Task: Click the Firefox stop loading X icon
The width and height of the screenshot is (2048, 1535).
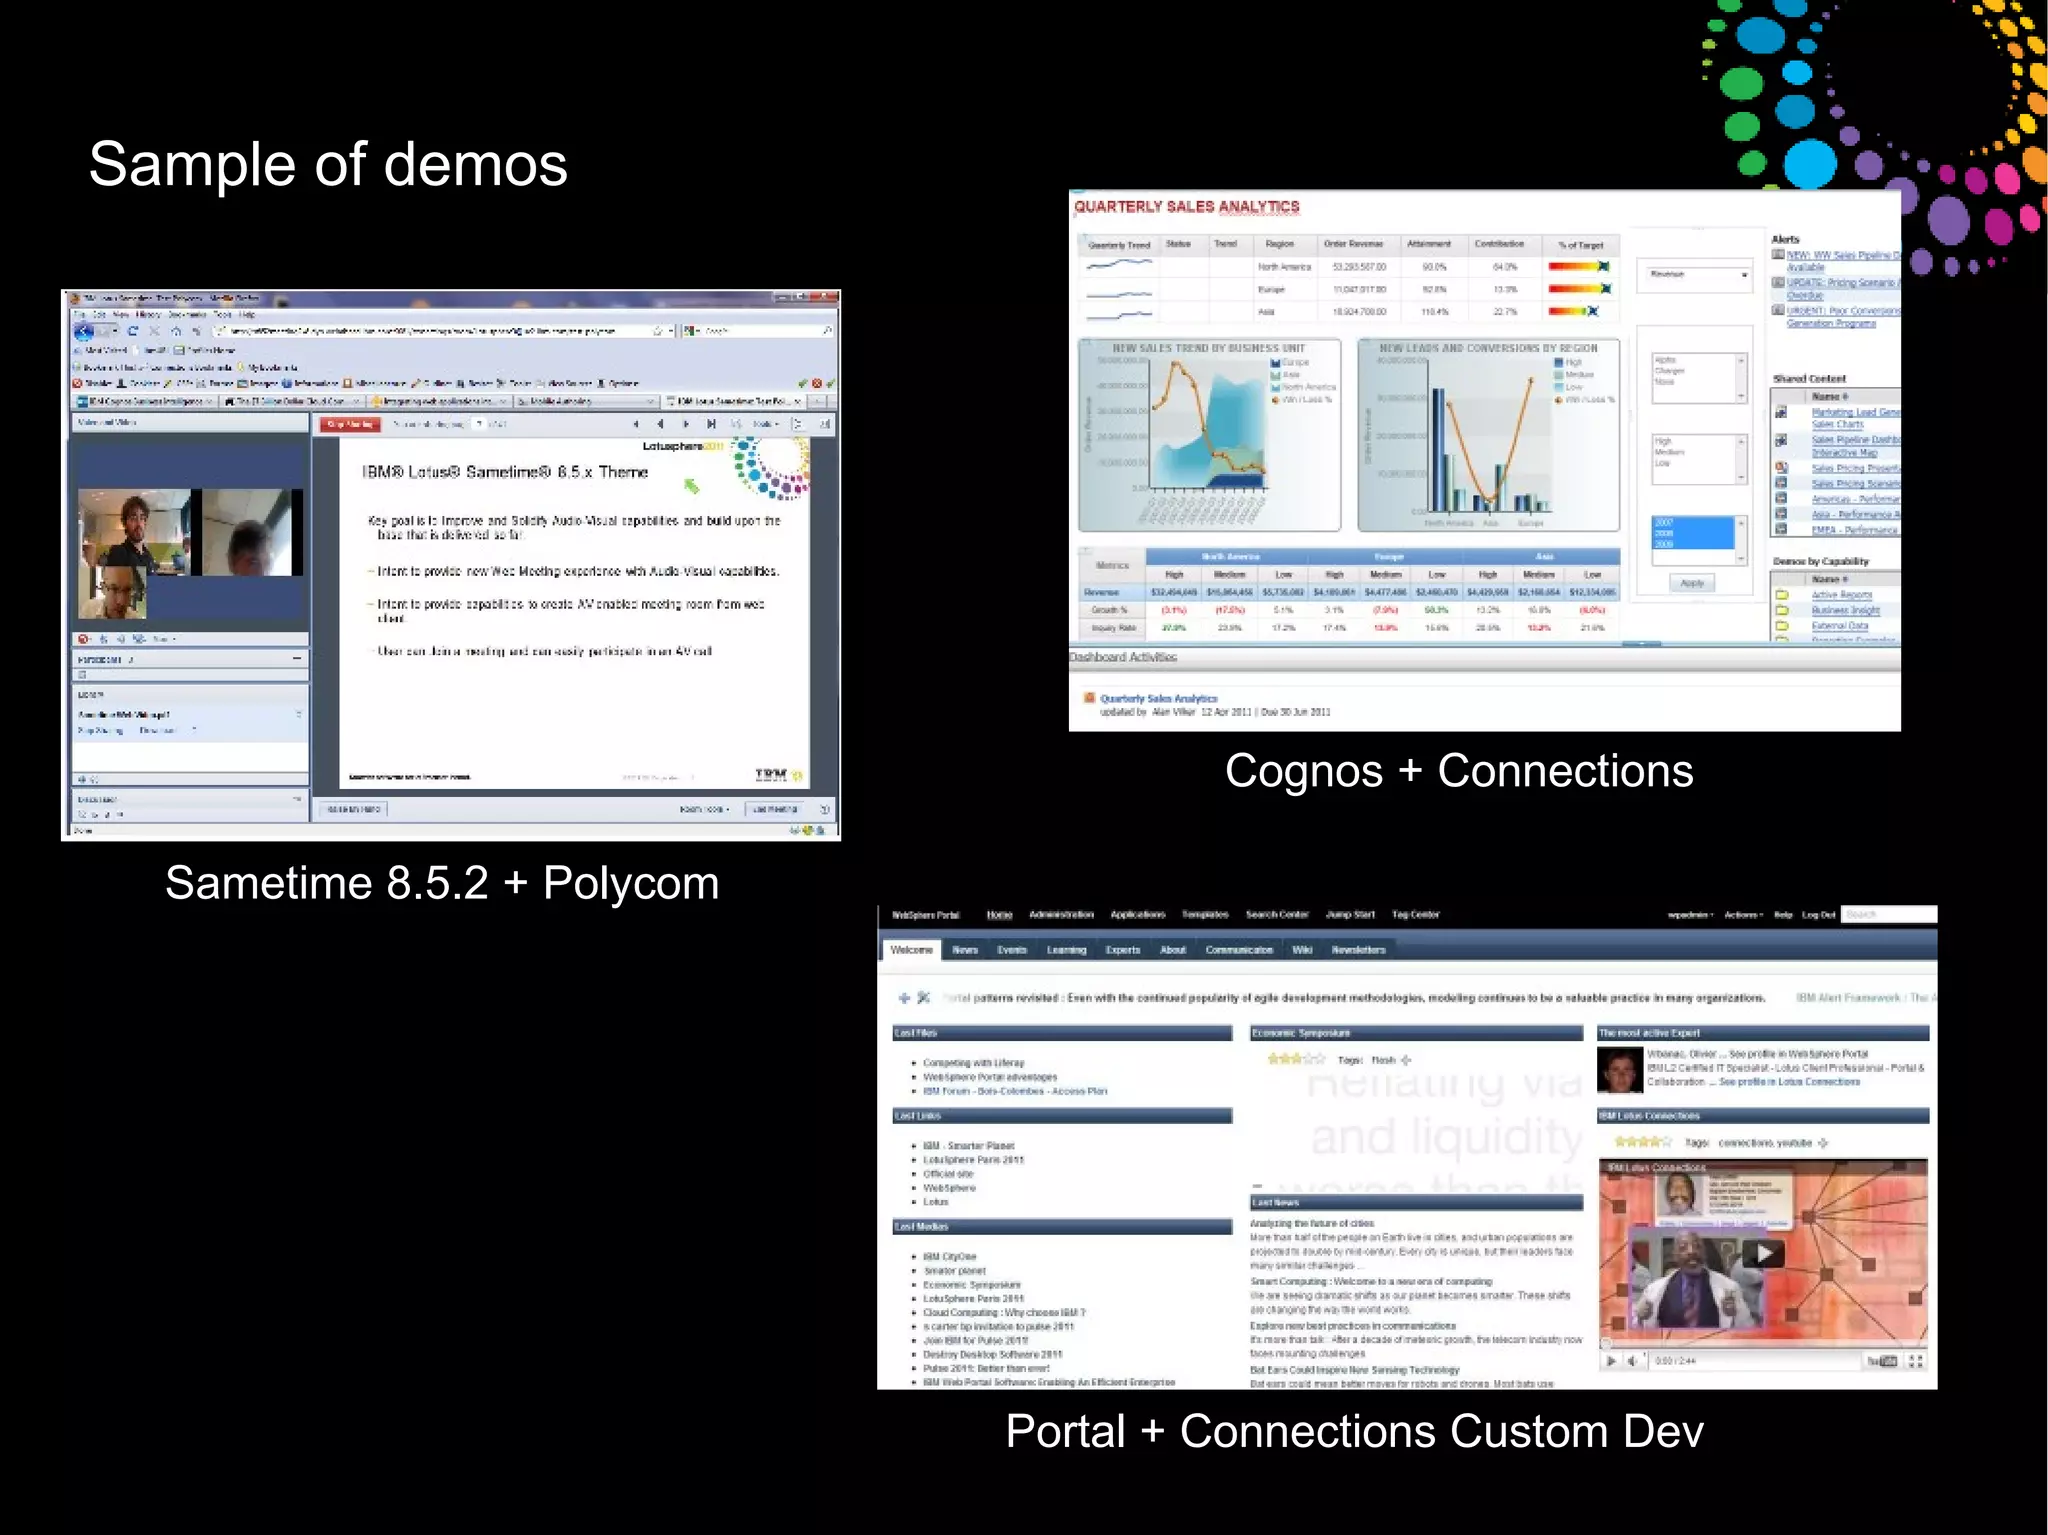Action: 154,331
